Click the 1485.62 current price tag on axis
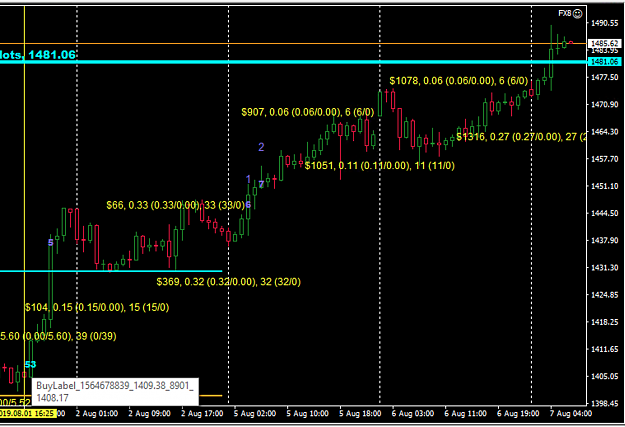The image size is (625, 427). (x=604, y=43)
